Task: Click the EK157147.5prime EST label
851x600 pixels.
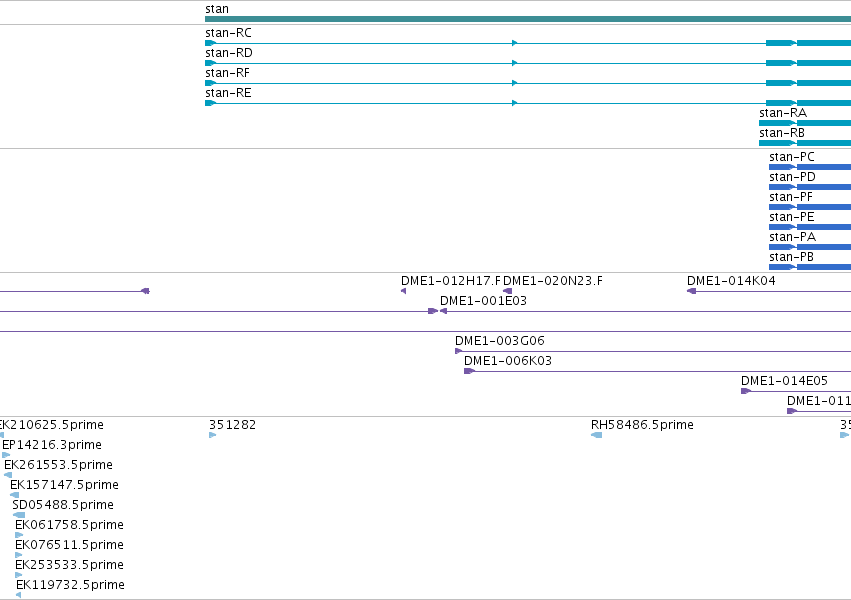Action: (x=65, y=485)
